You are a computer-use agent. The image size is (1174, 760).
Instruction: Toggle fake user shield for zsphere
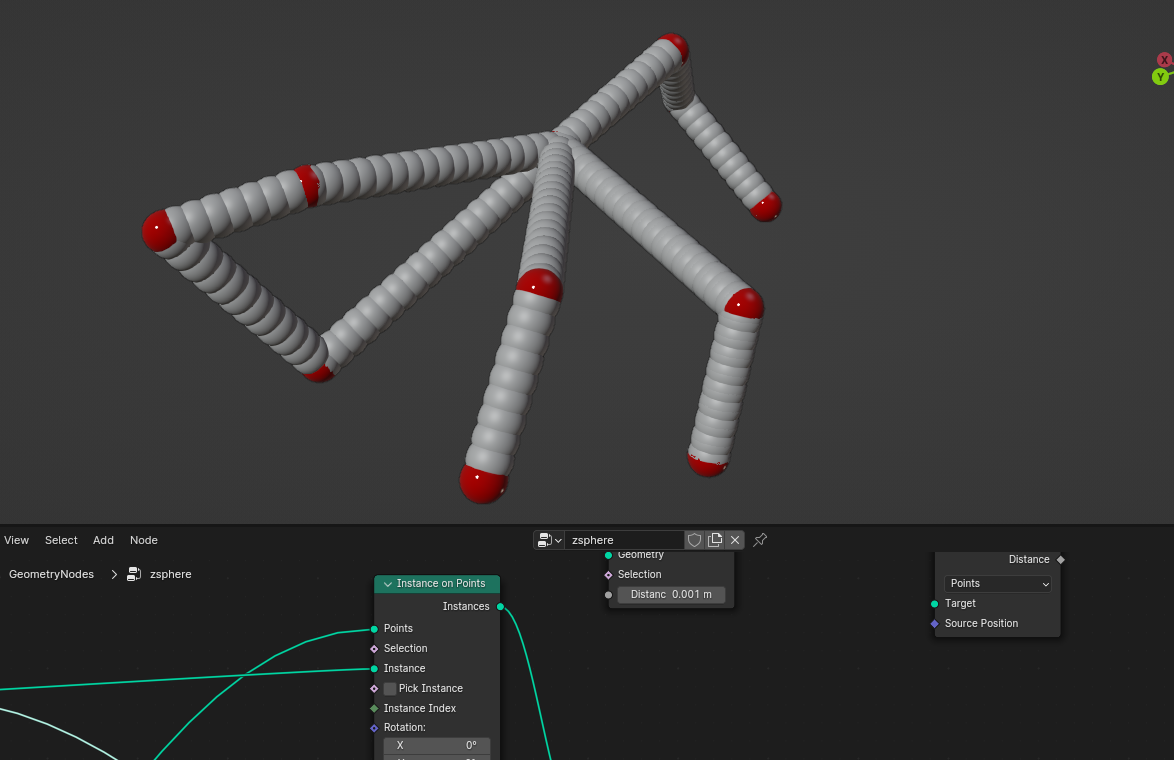tap(694, 540)
